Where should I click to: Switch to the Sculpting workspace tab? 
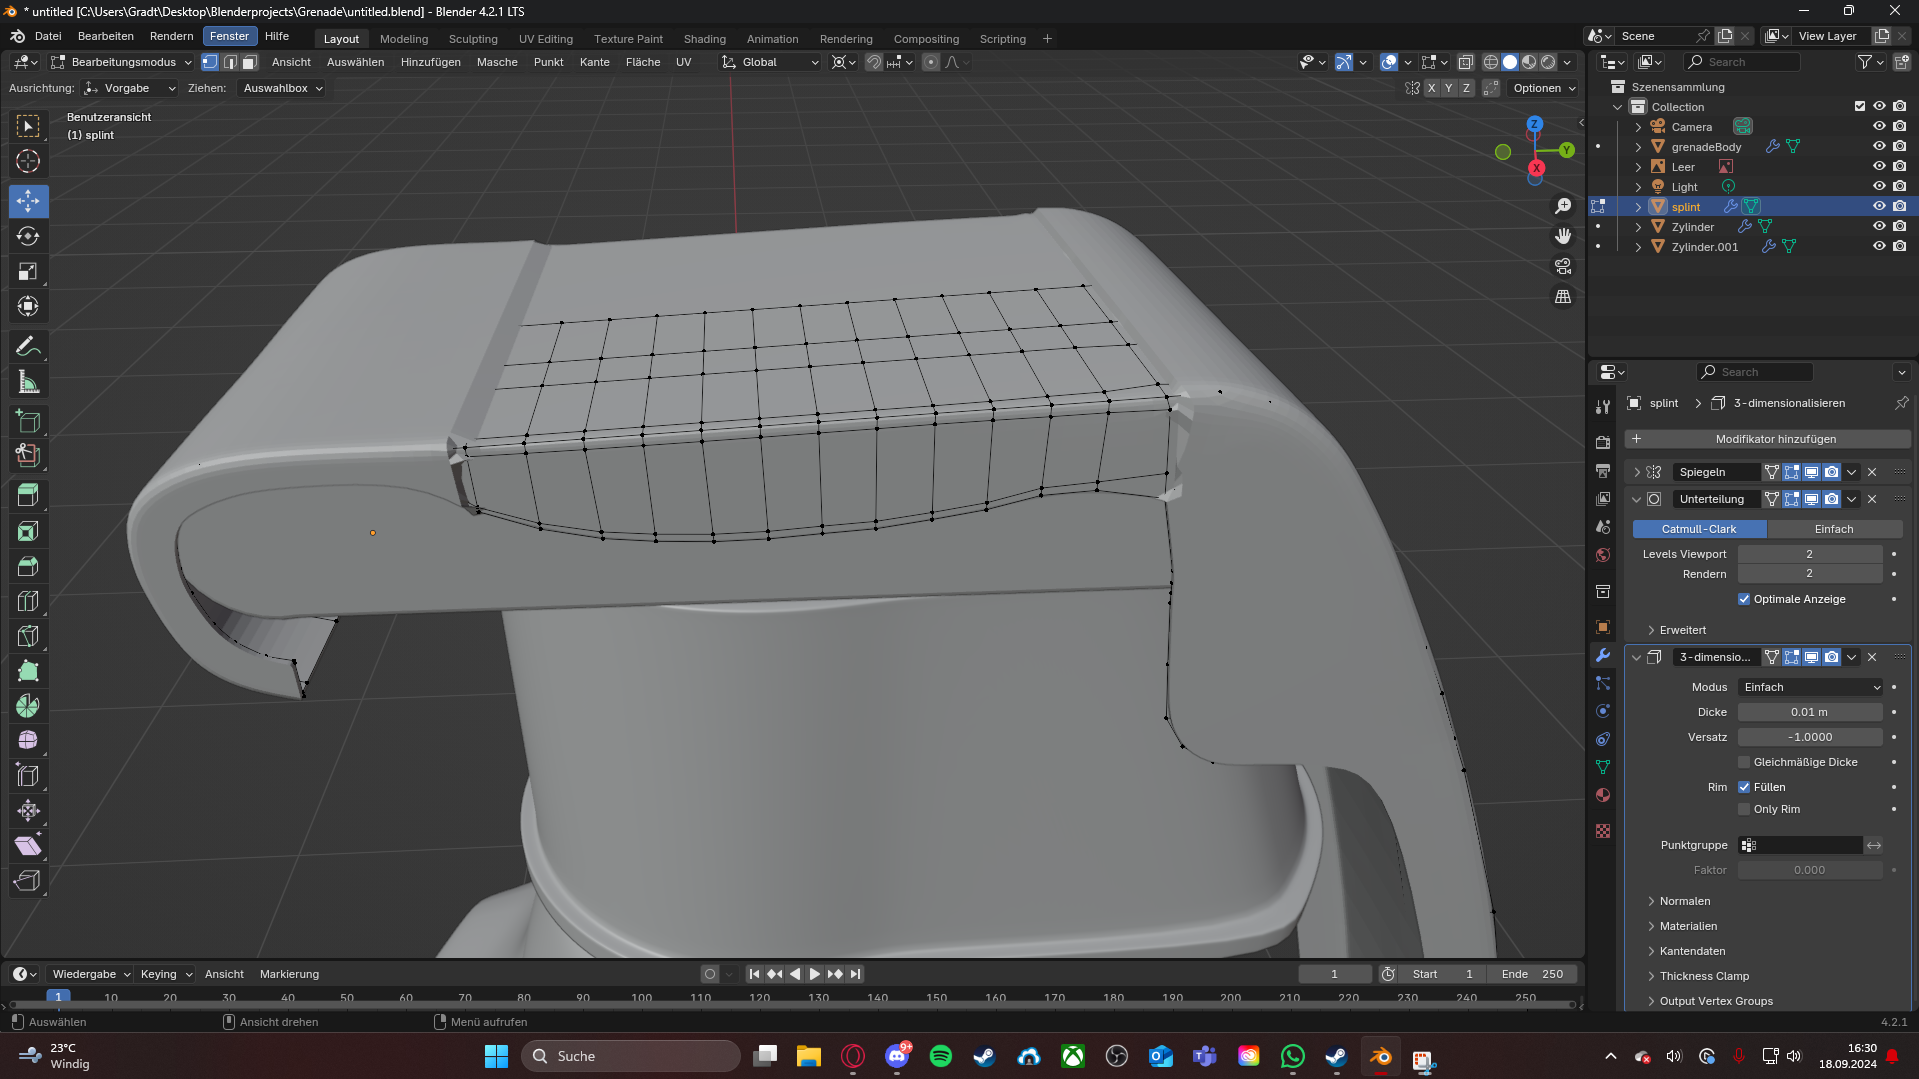473,39
